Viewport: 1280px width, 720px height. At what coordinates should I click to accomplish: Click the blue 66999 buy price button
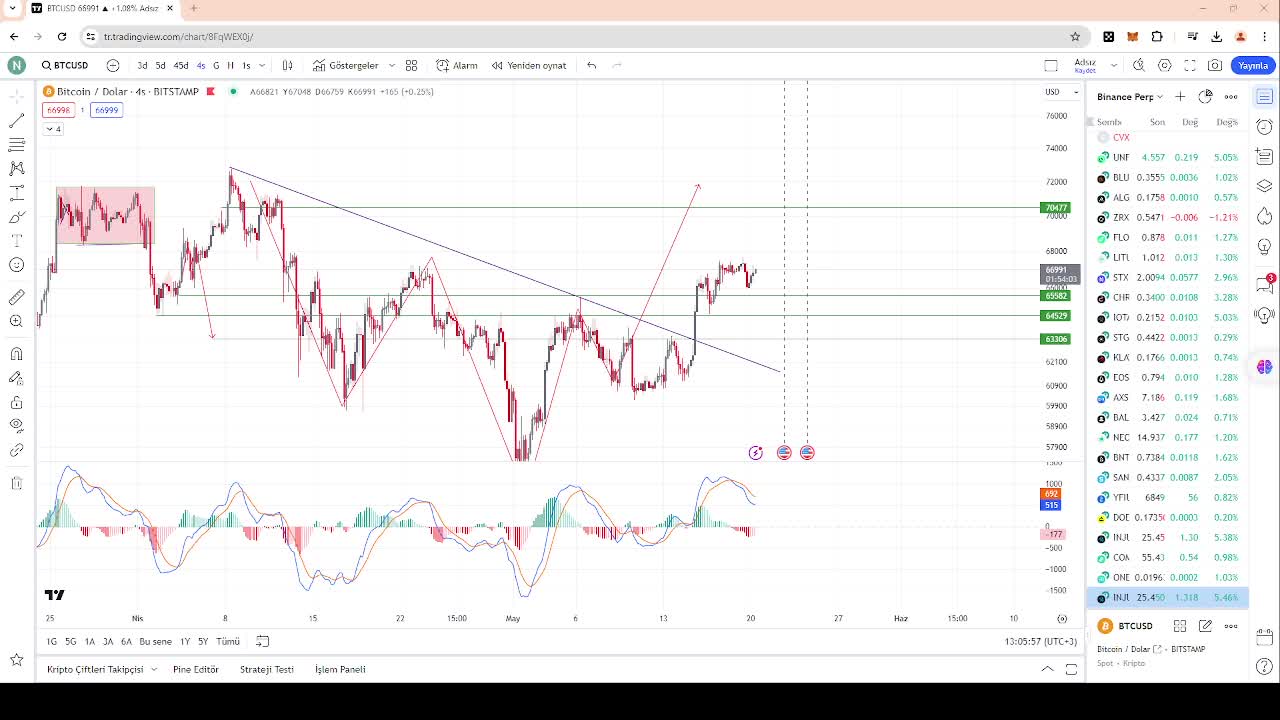[107, 110]
